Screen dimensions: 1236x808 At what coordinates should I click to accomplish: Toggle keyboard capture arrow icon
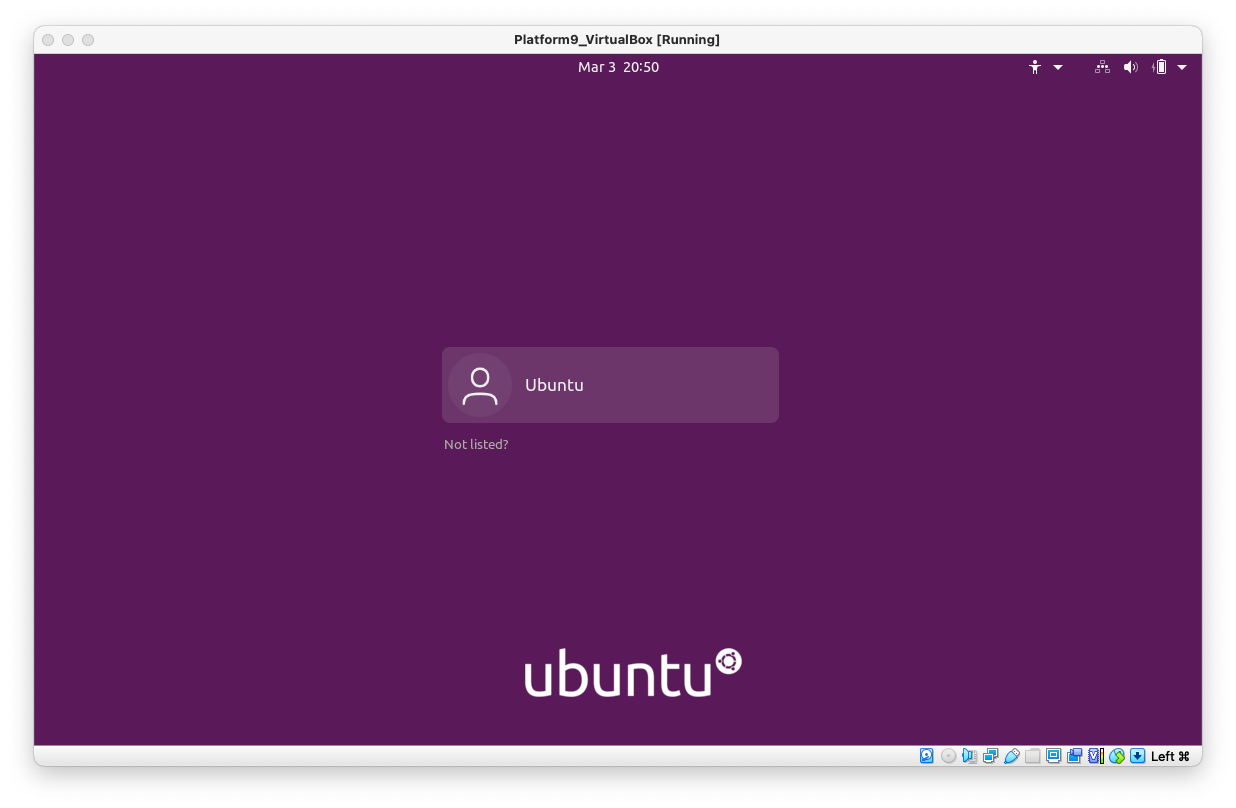pos(1138,756)
